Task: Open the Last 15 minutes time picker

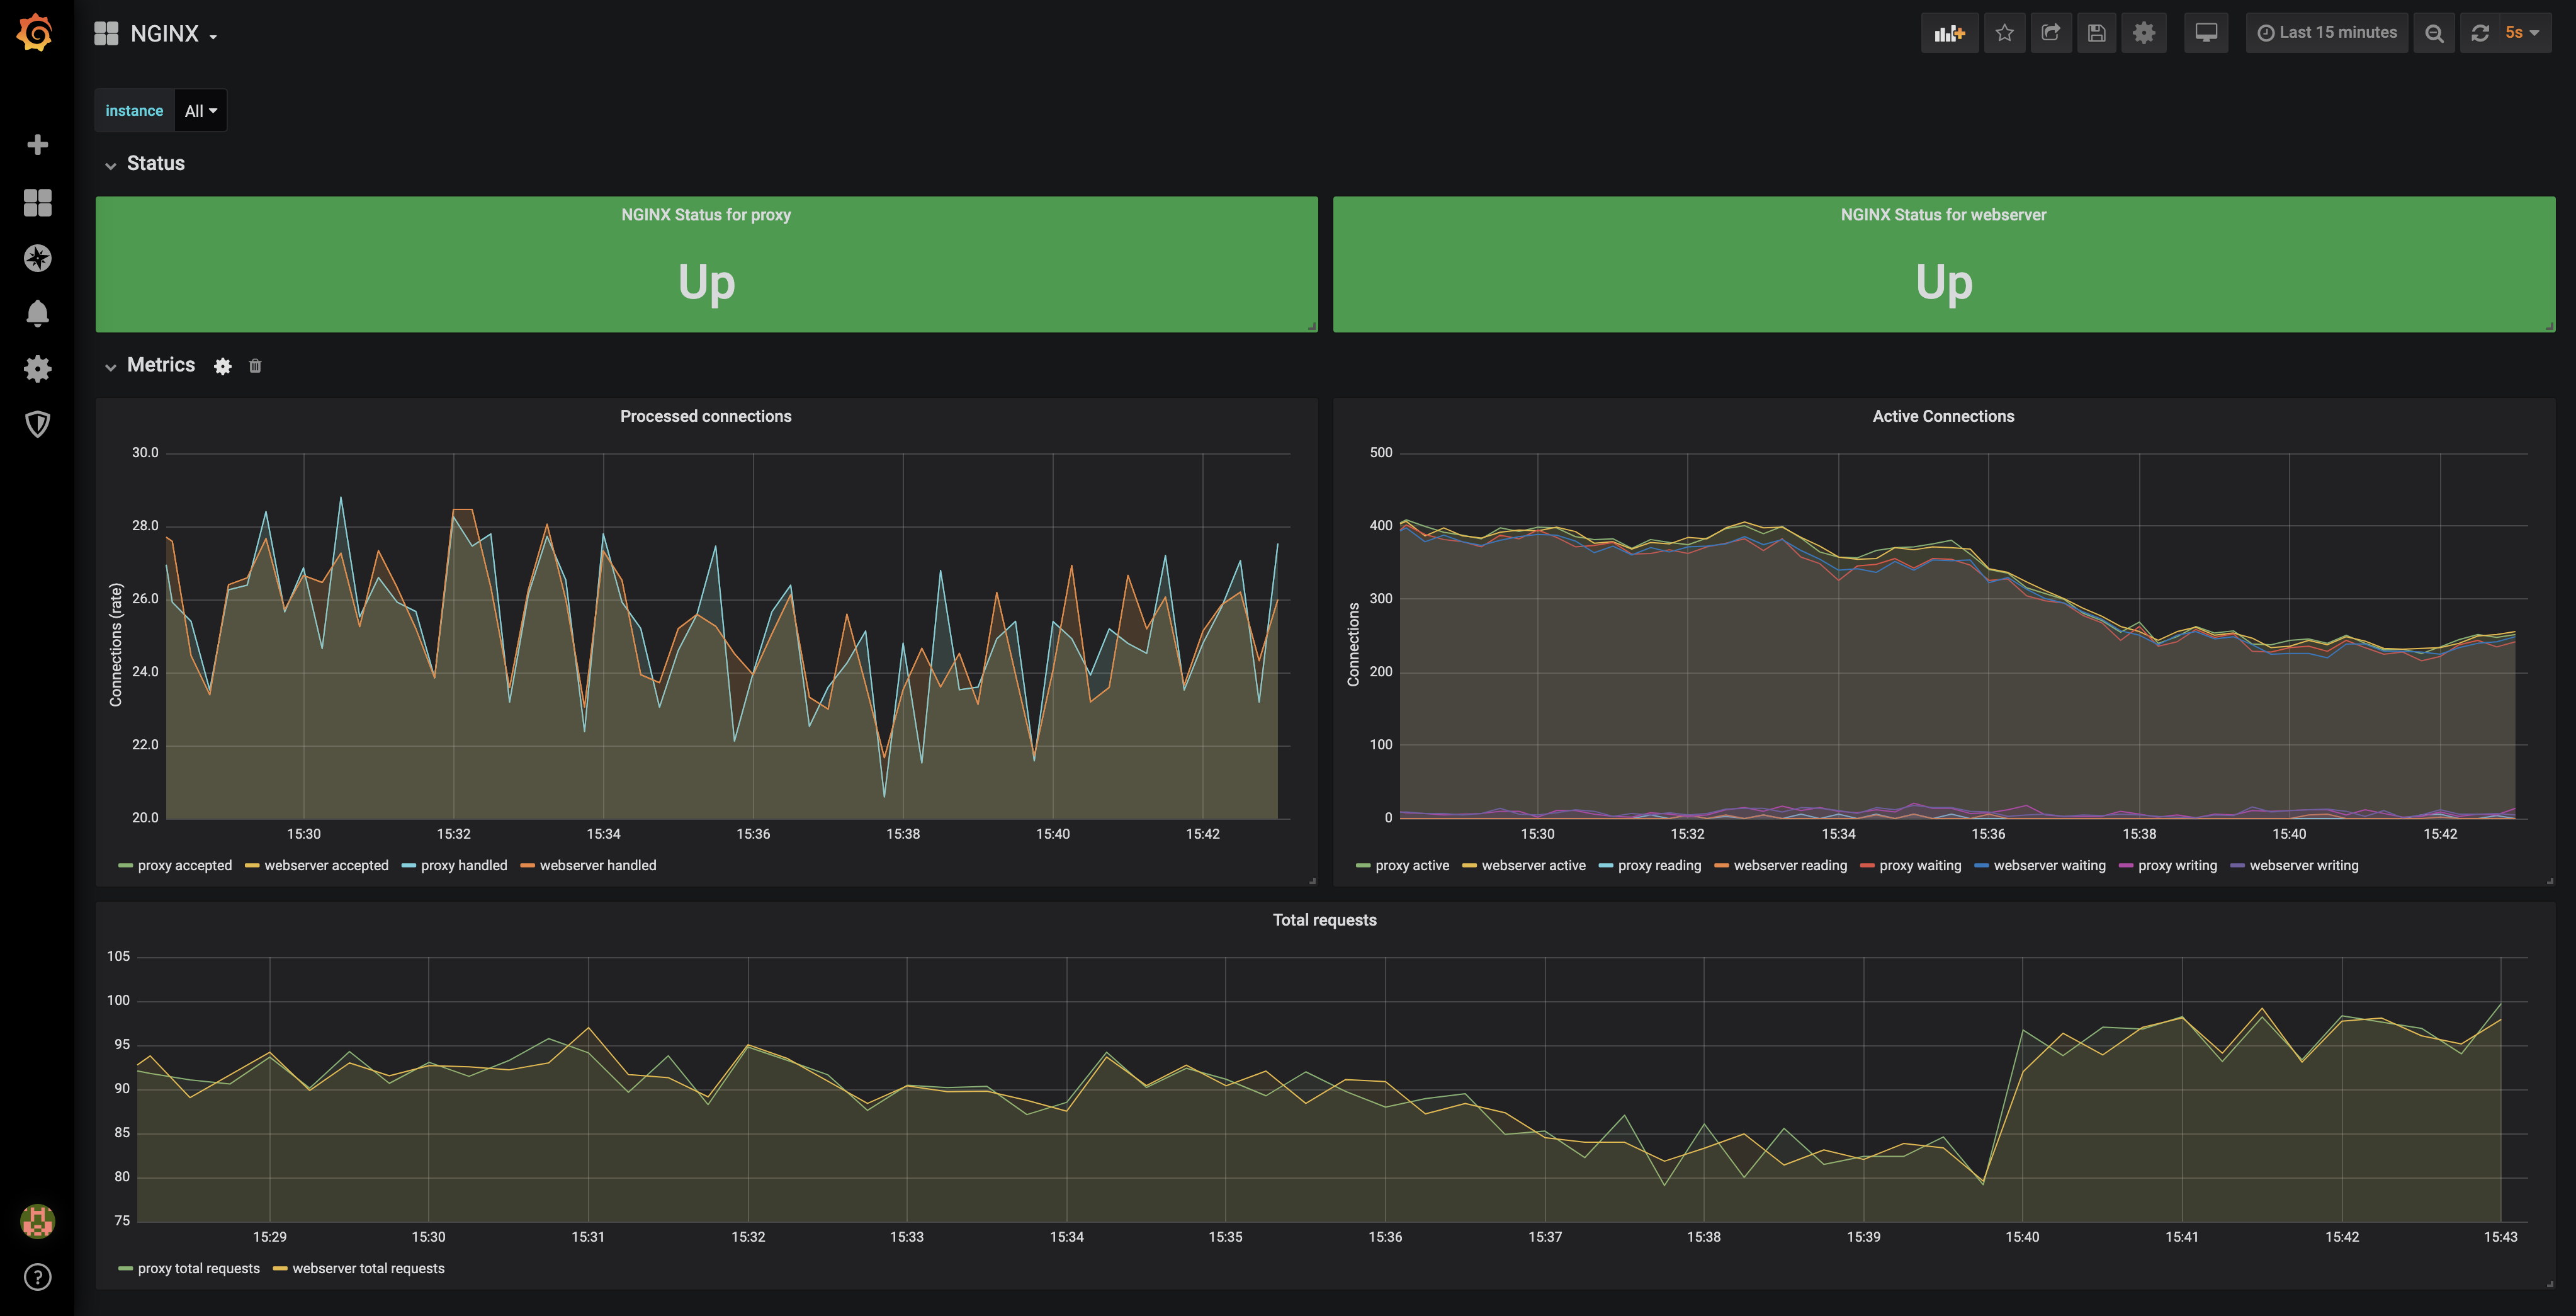Action: (x=2326, y=33)
